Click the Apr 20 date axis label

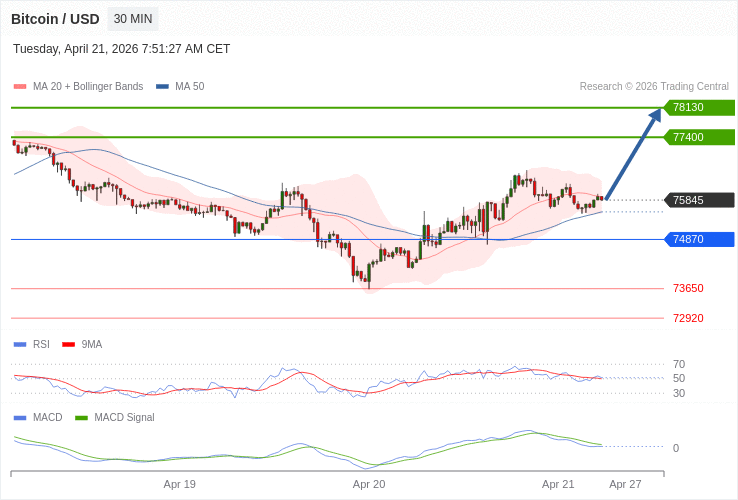pyautogui.click(x=369, y=484)
